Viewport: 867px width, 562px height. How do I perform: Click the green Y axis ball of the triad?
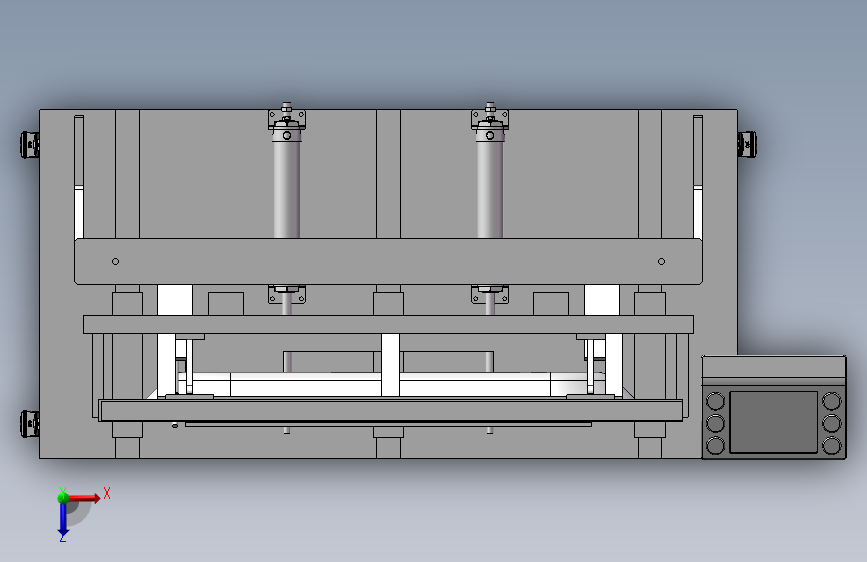[x=63, y=497]
